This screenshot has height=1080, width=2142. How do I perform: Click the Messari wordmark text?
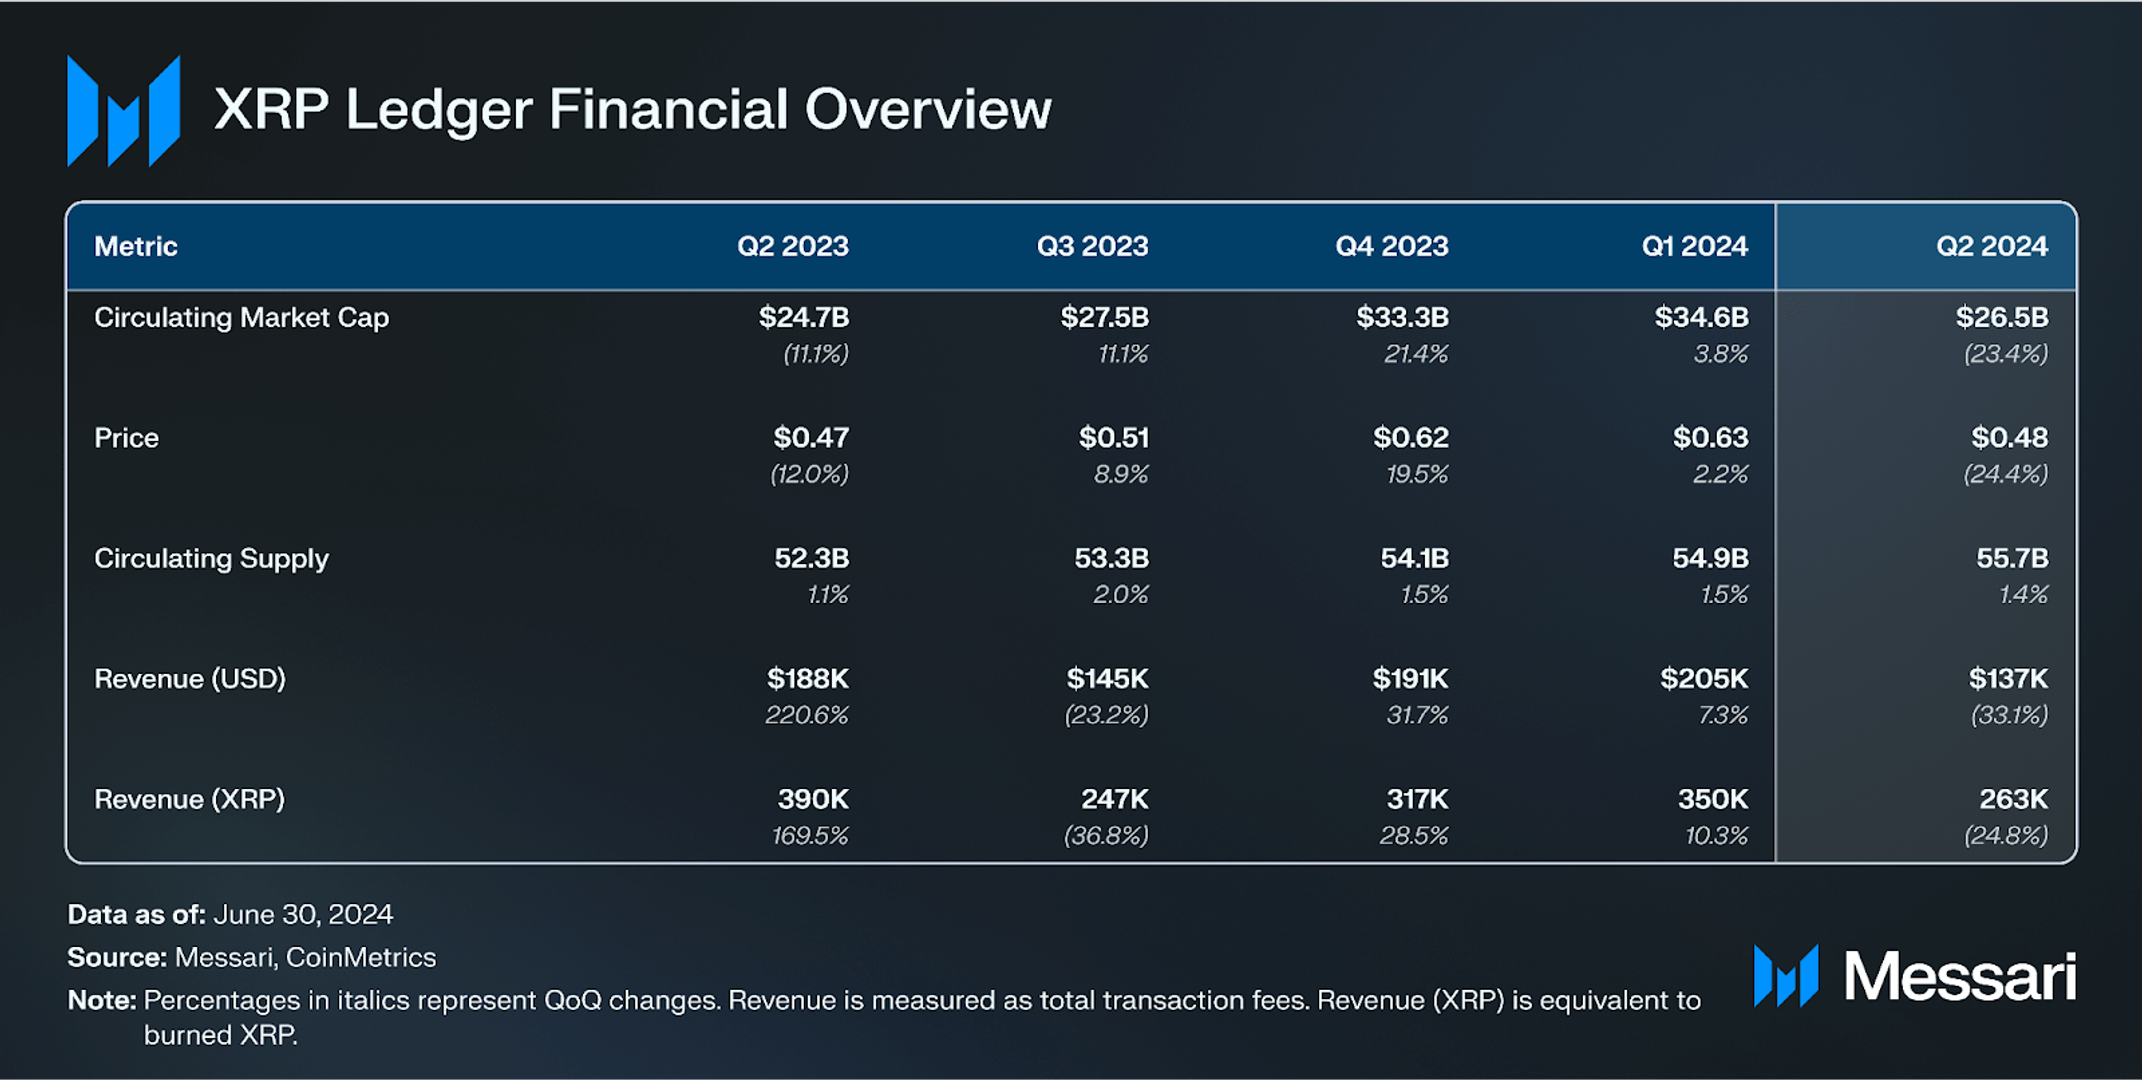1960,977
